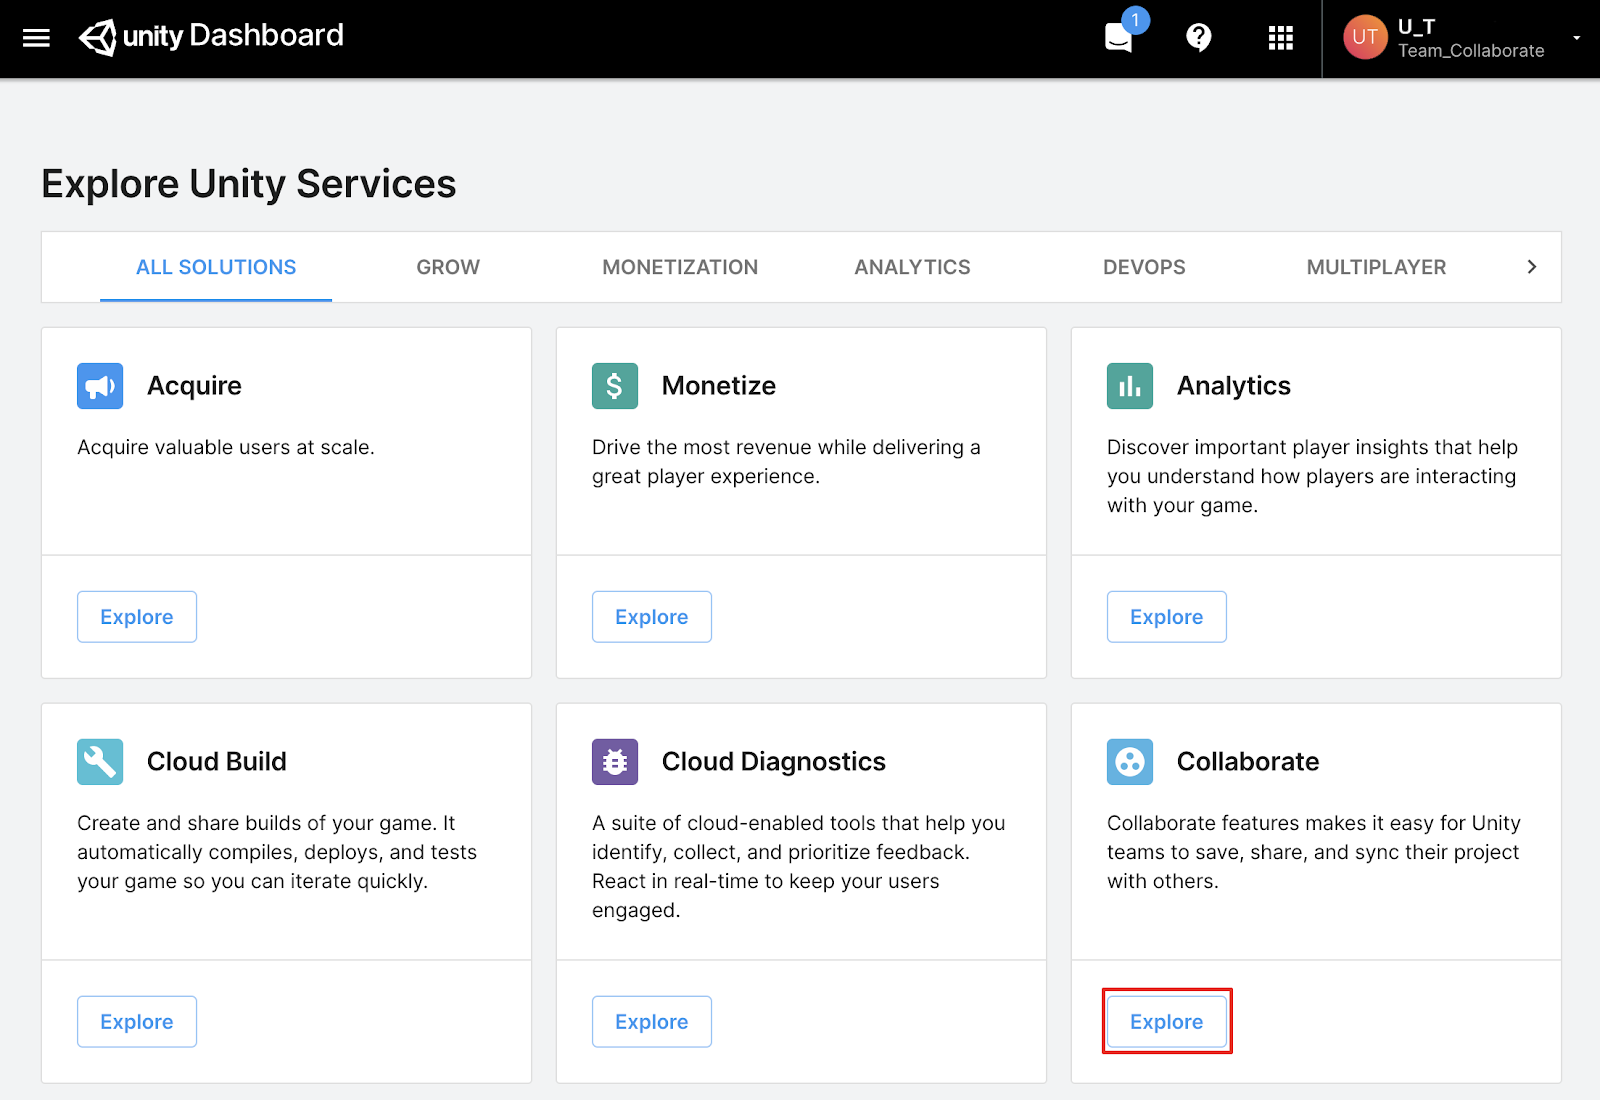
Task: Expand the account dropdown arrow
Action: [1576, 38]
